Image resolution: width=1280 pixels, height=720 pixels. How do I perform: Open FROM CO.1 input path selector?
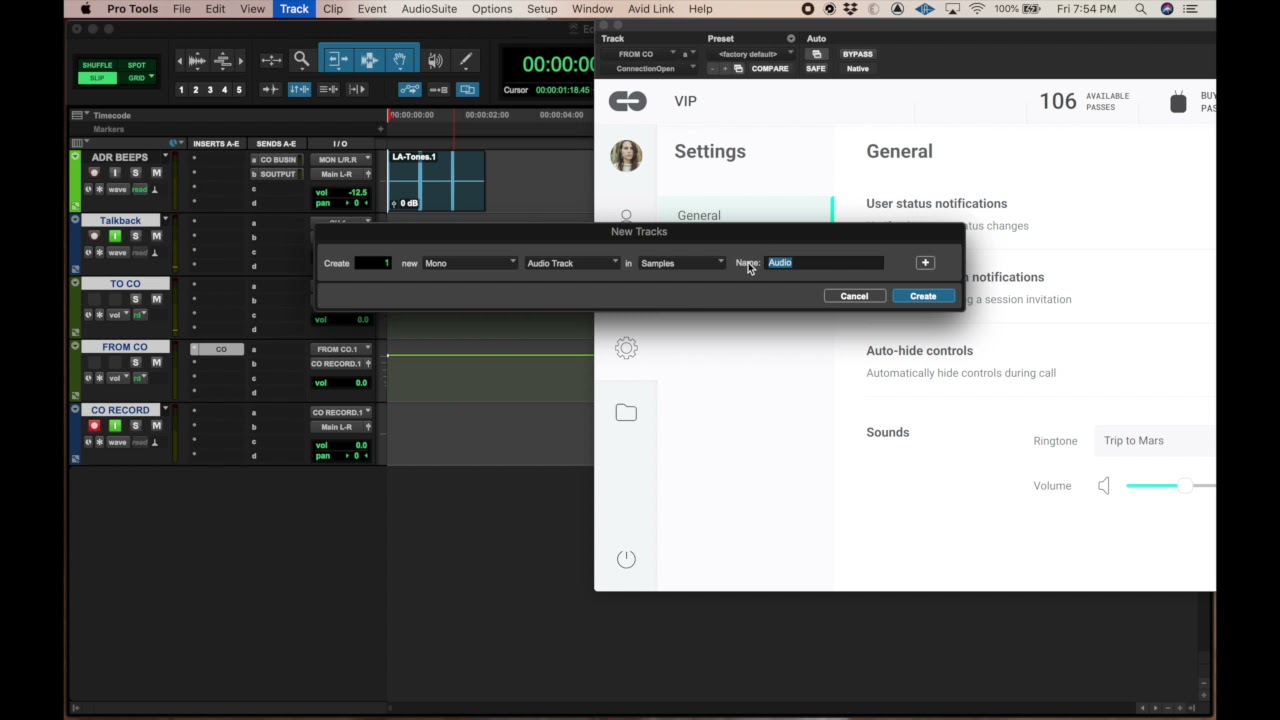(340, 349)
